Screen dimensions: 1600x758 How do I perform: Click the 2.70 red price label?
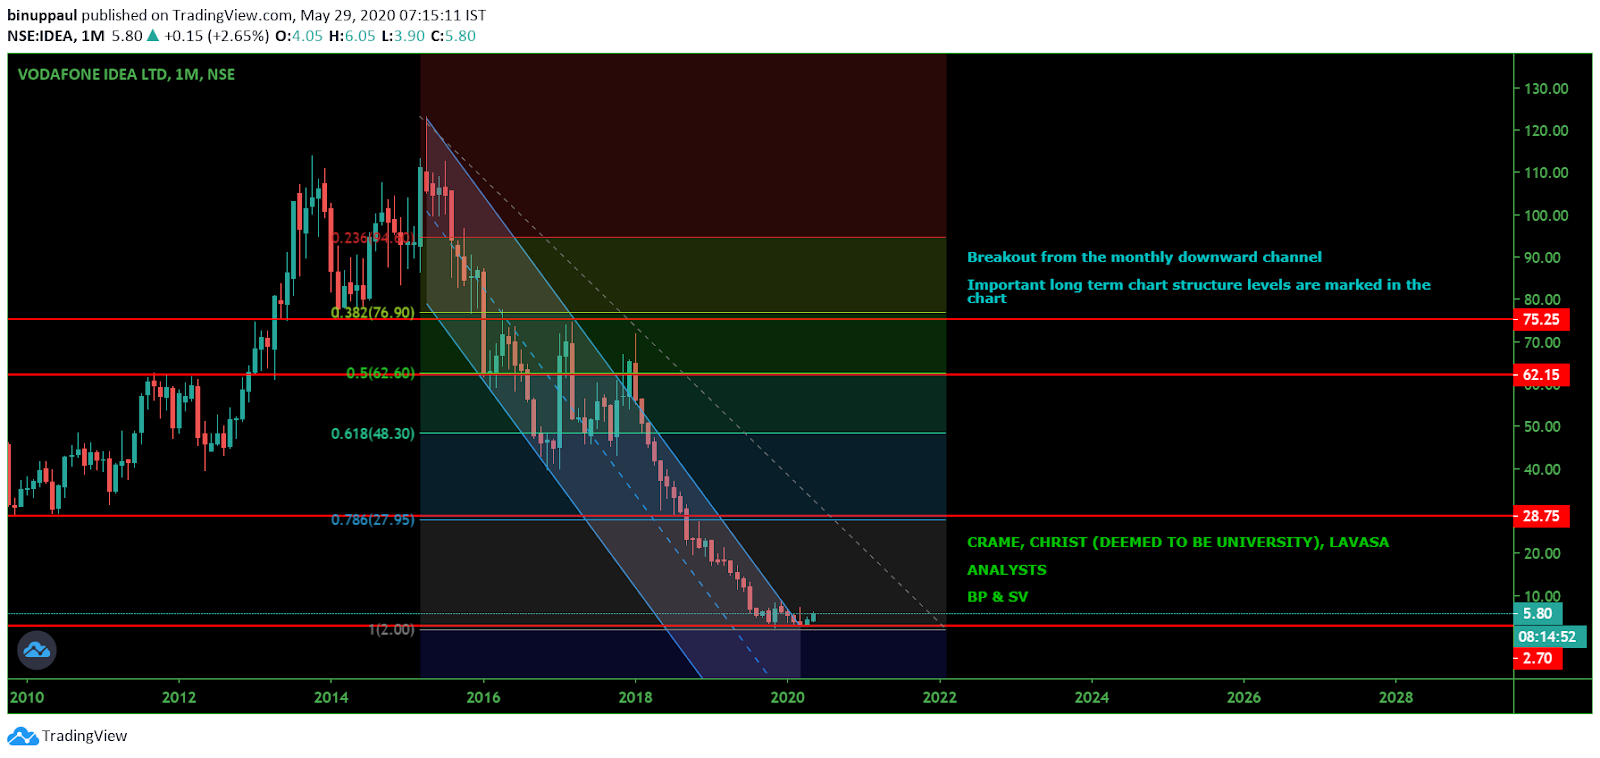pyautogui.click(x=1538, y=658)
